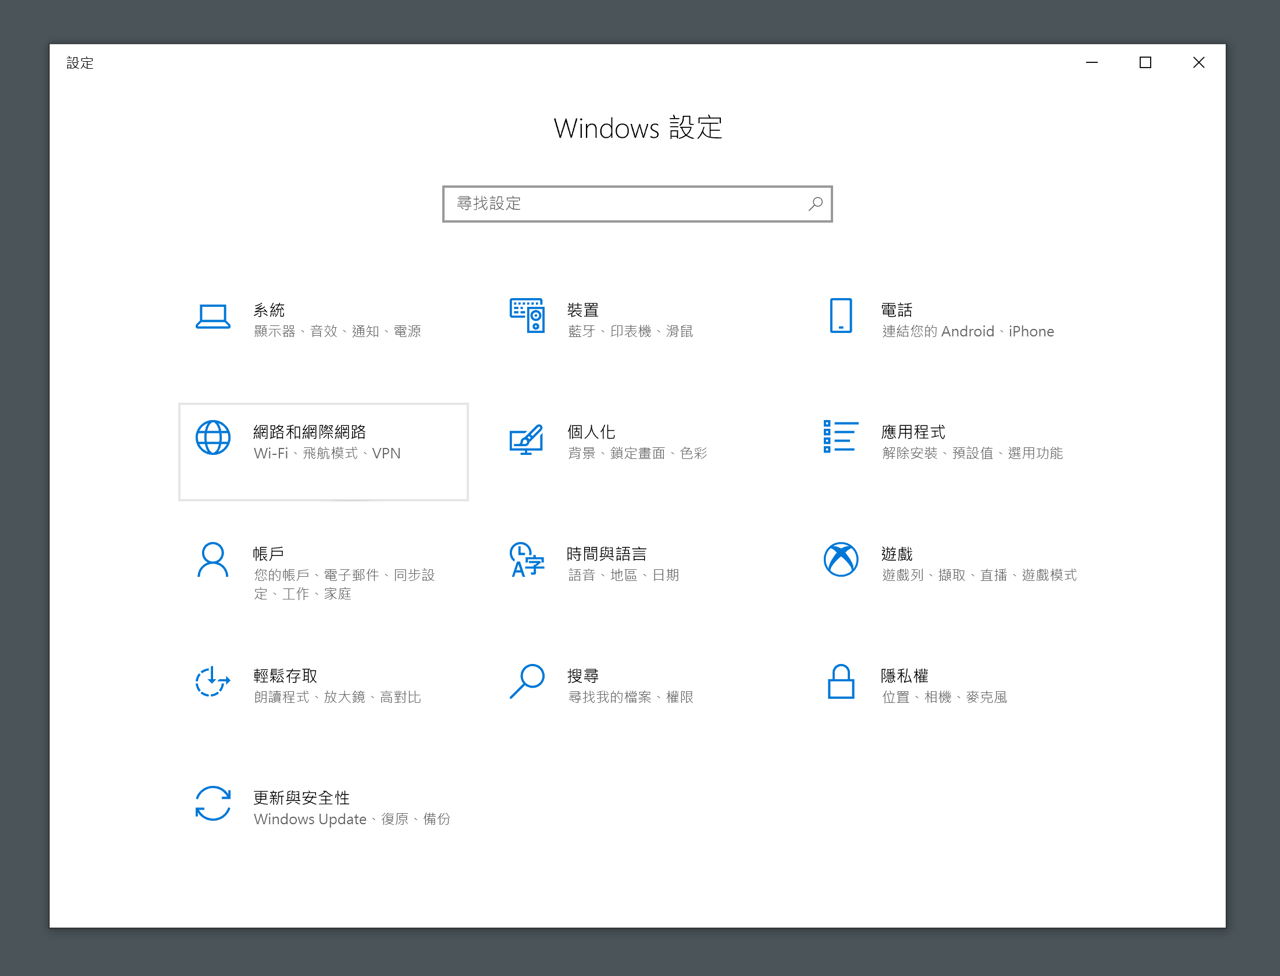The width and height of the screenshot is (1280, 976).
Task: Click the Windows Update、復原、備份 description
Action: [352, 819]
